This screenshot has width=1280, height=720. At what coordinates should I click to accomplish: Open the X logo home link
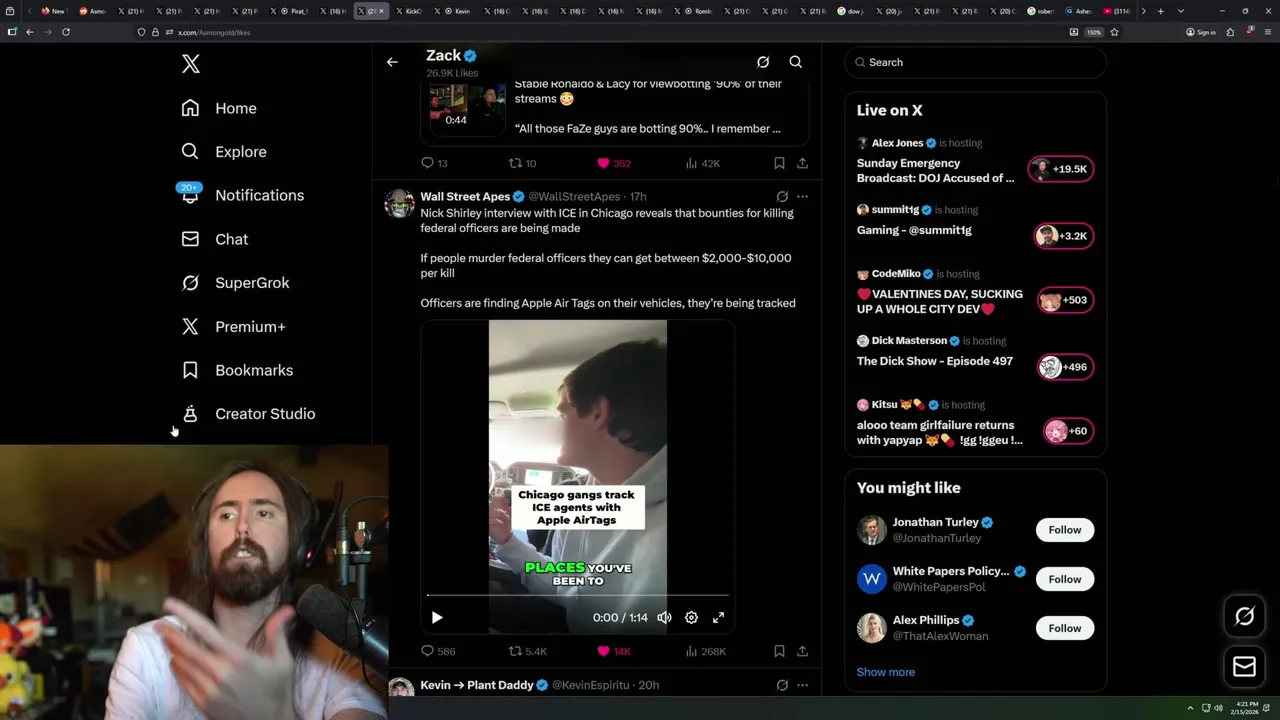191,64
